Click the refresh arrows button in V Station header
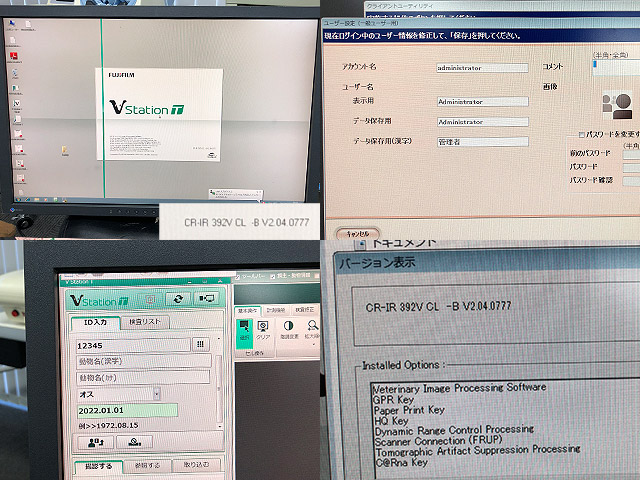 click(178, 299)
